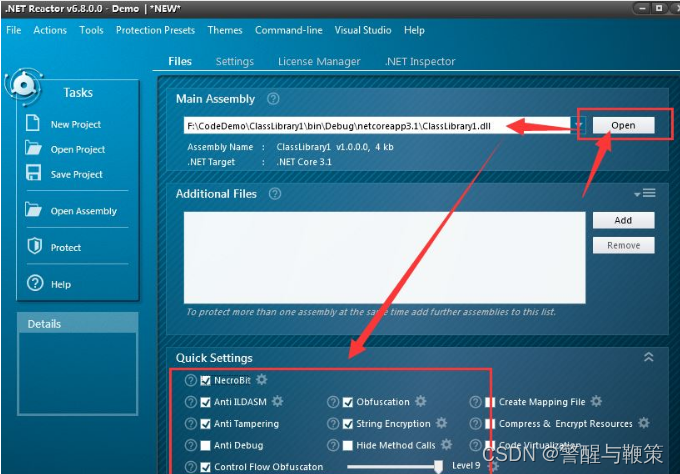This screenshot has width=680, height=474.
Task: Show help for Control Flow Obfuscation option
Action: (x=191, y=467)
